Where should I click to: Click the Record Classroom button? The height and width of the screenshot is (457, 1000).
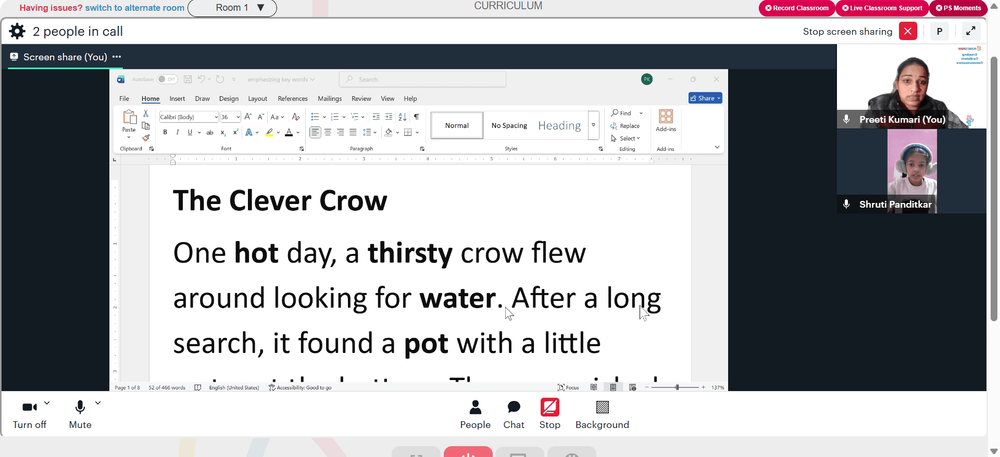tap(797, 8)
